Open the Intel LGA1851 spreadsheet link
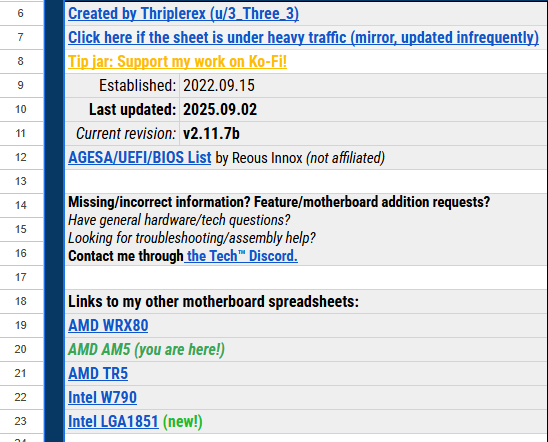Screen dimensions: 548x442 113,421
